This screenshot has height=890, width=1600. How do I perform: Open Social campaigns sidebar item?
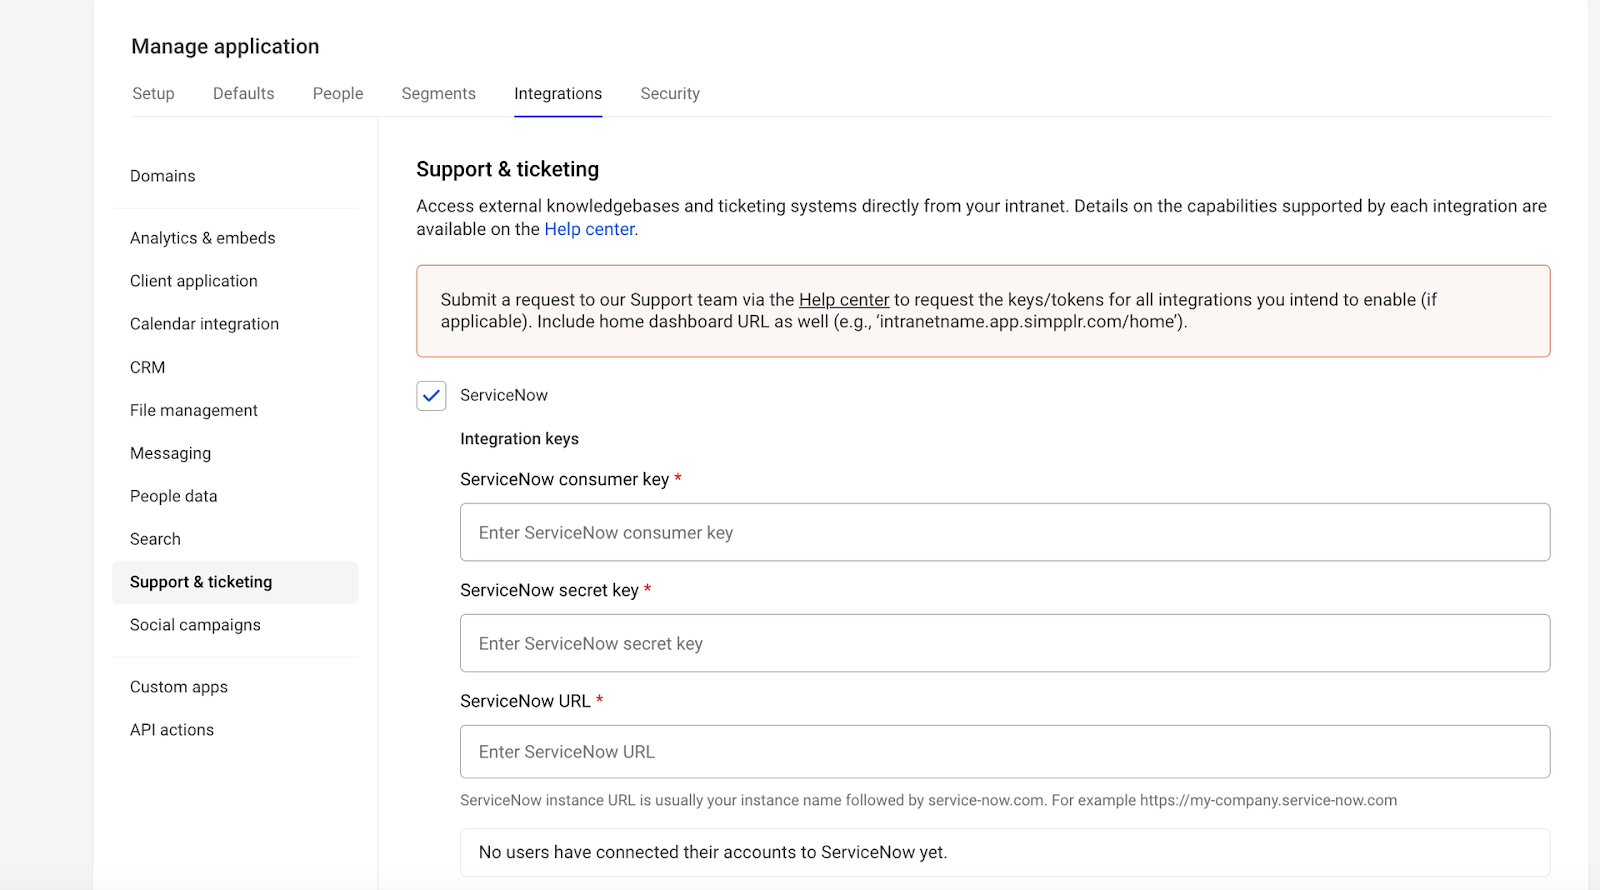tap(195, 625)
